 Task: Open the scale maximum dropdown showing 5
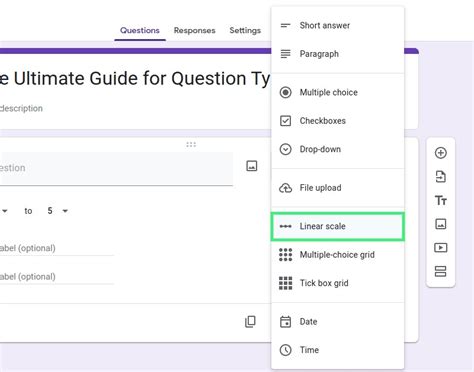(x=57, y=211)
